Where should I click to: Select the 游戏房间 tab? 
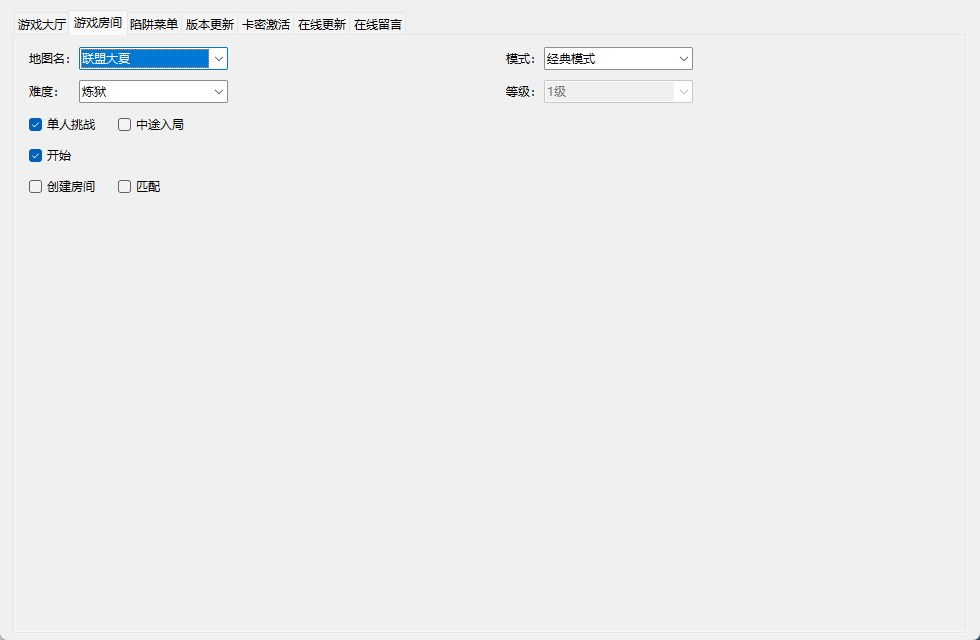pos(98,23)
